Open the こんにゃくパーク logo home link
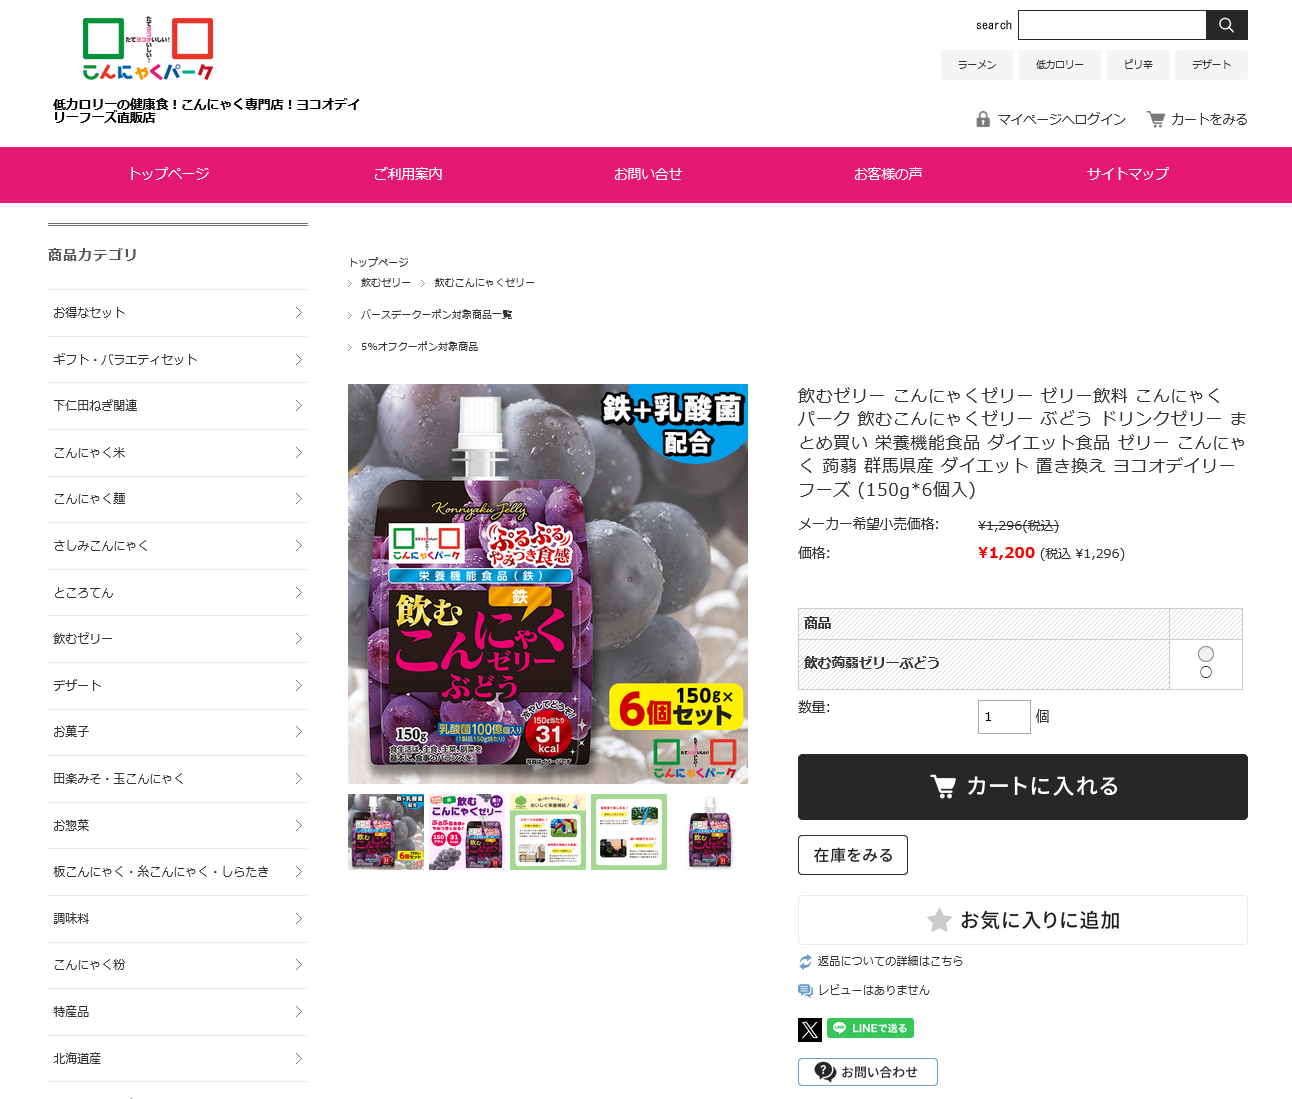1292x1099 pixels. coord(148,49)
